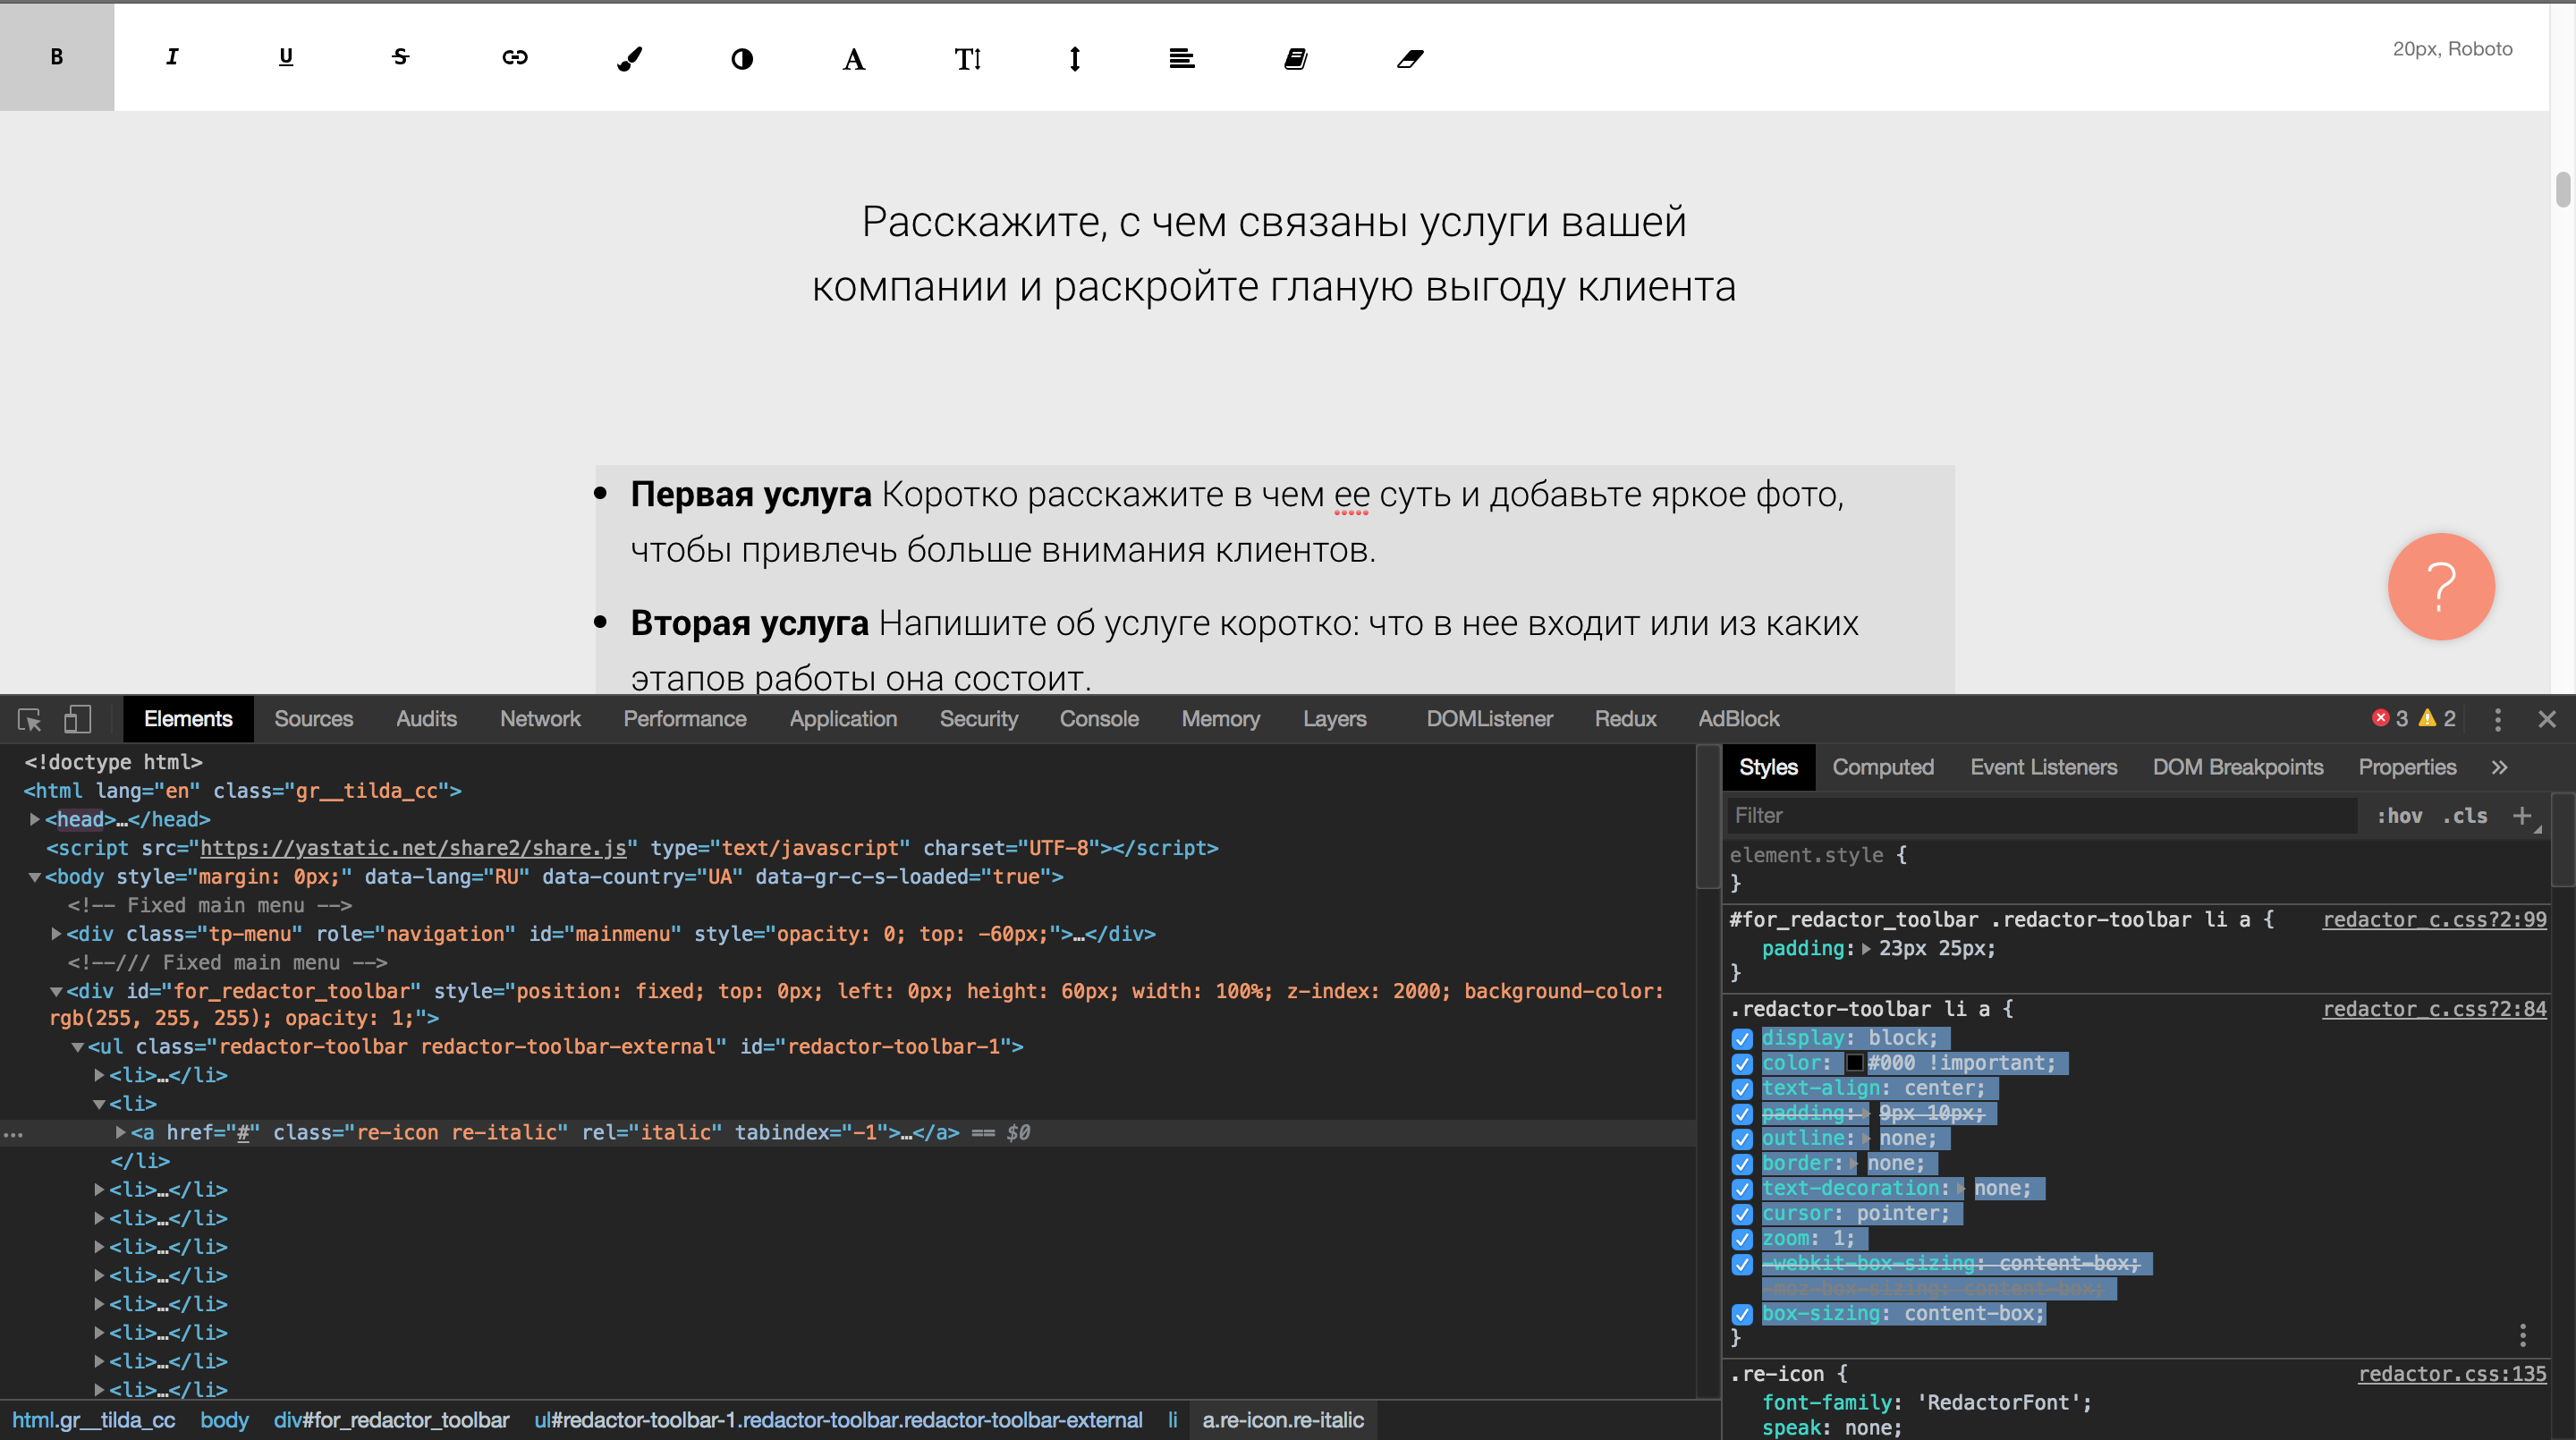Open the Event Listeners tab
Viewport: 2576px width, 1440px height.
[2043, 767]
